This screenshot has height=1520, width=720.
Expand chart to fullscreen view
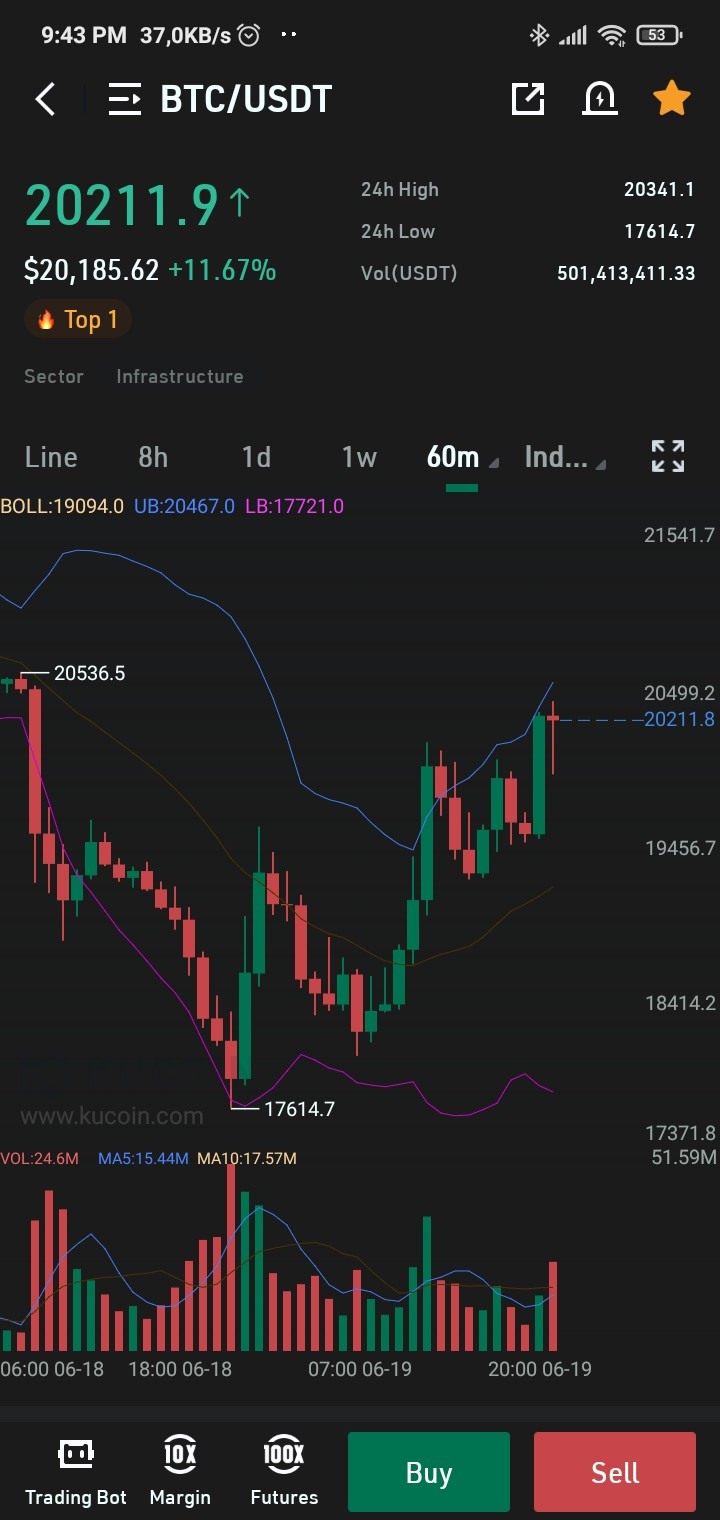coord(668,456)
